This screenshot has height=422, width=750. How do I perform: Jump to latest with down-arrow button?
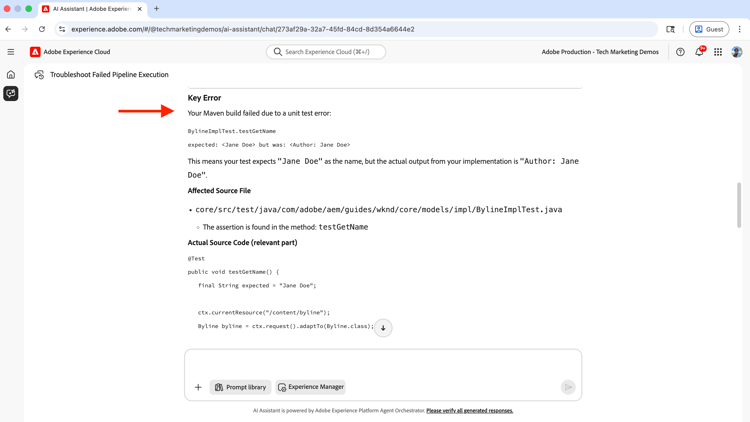[x=383, y=328]
